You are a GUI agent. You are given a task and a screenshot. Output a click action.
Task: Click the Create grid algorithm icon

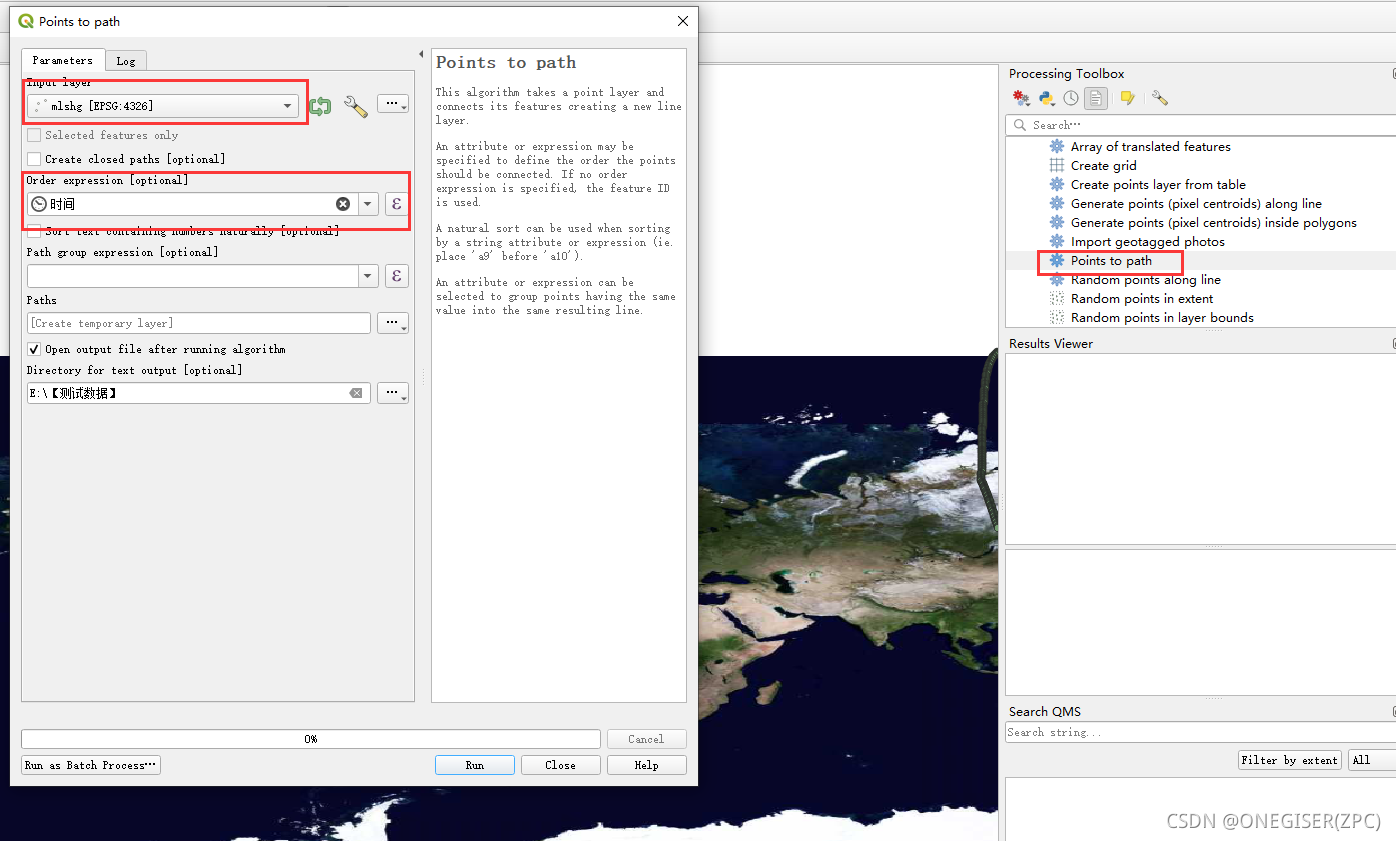[x=1057, y=166]
